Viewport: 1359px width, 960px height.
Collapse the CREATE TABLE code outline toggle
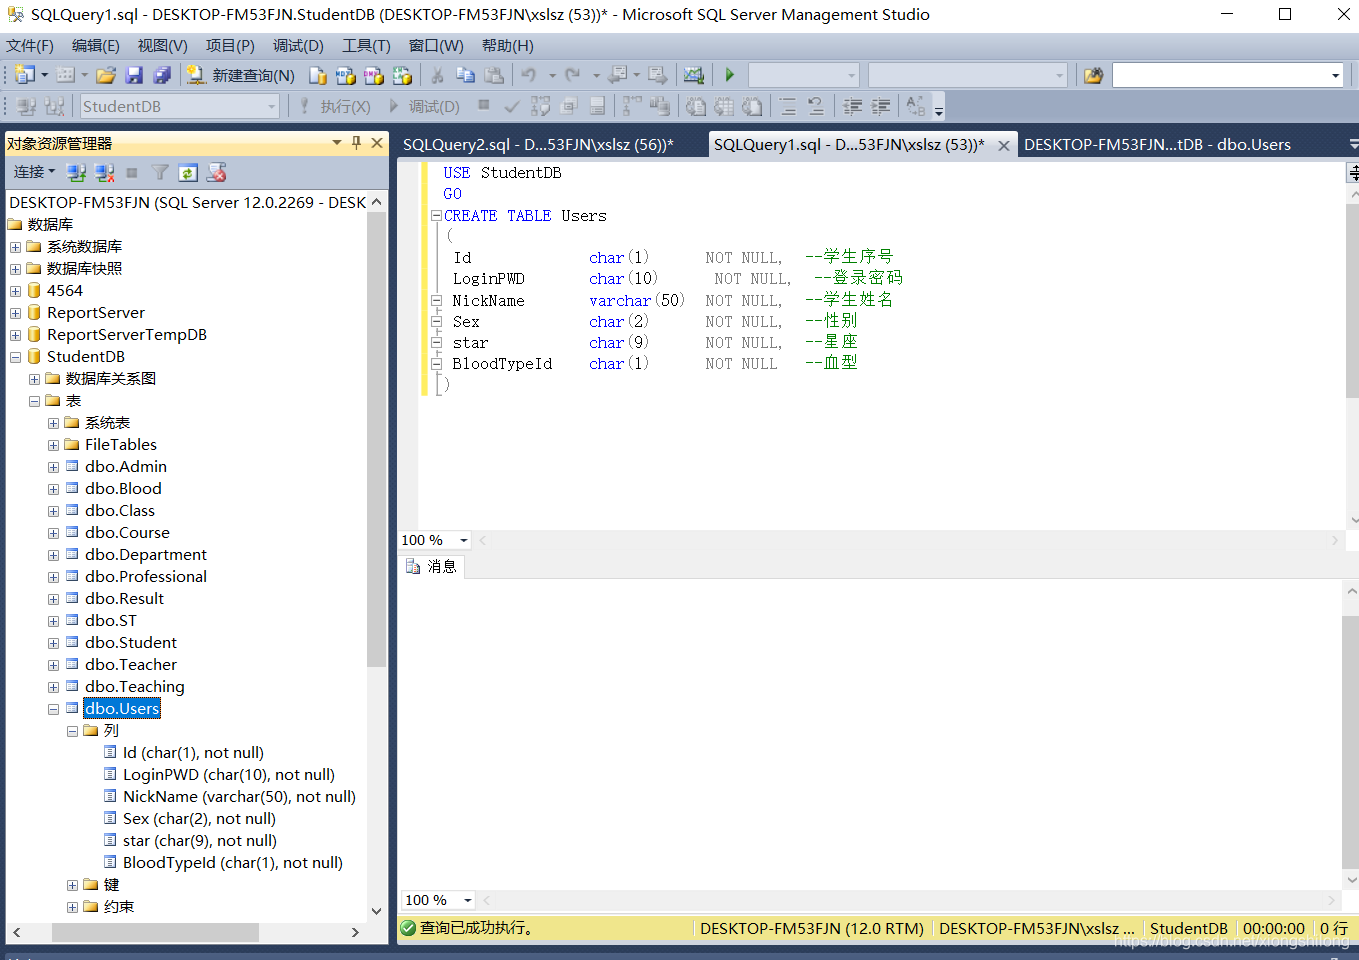coord(436,216)
